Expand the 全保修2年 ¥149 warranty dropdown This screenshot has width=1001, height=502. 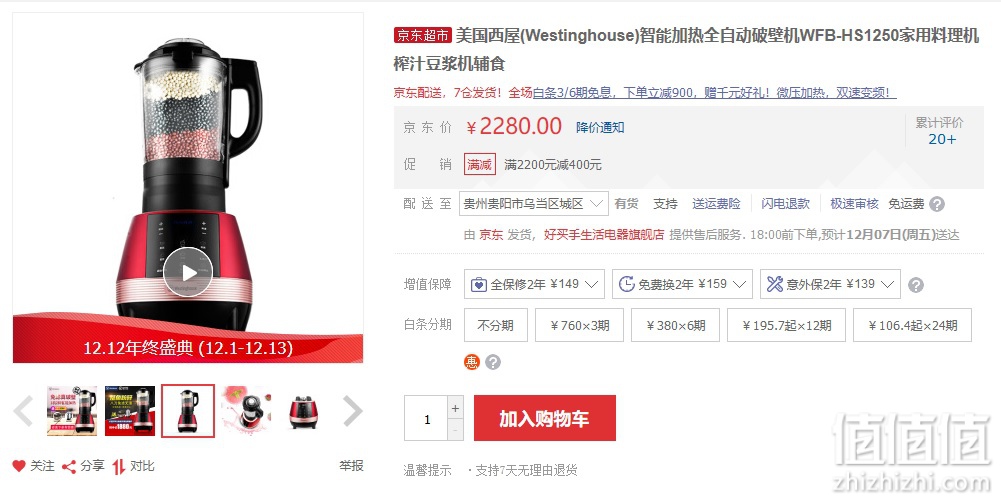coord(534,284)
